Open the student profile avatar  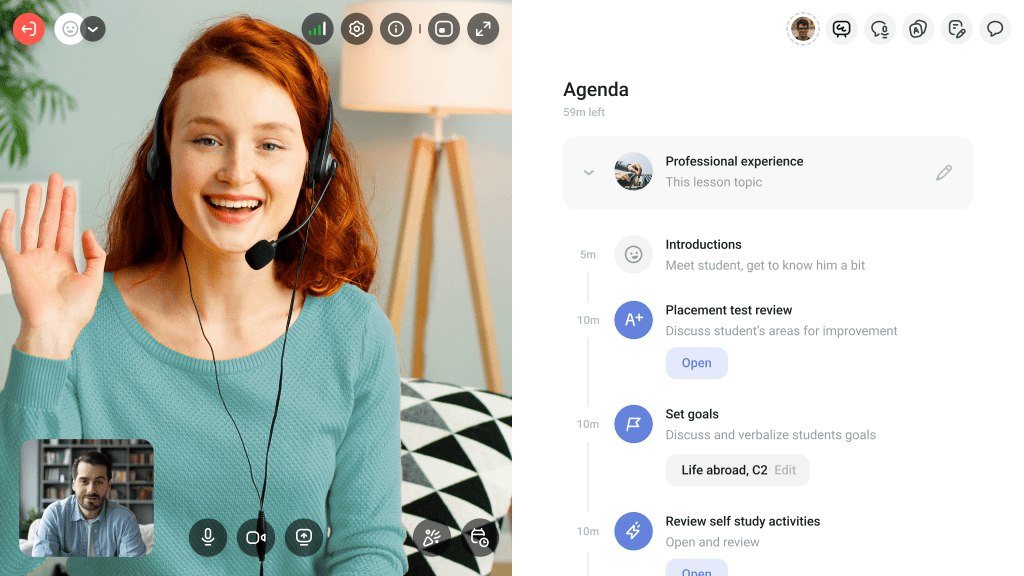[803, 29]
